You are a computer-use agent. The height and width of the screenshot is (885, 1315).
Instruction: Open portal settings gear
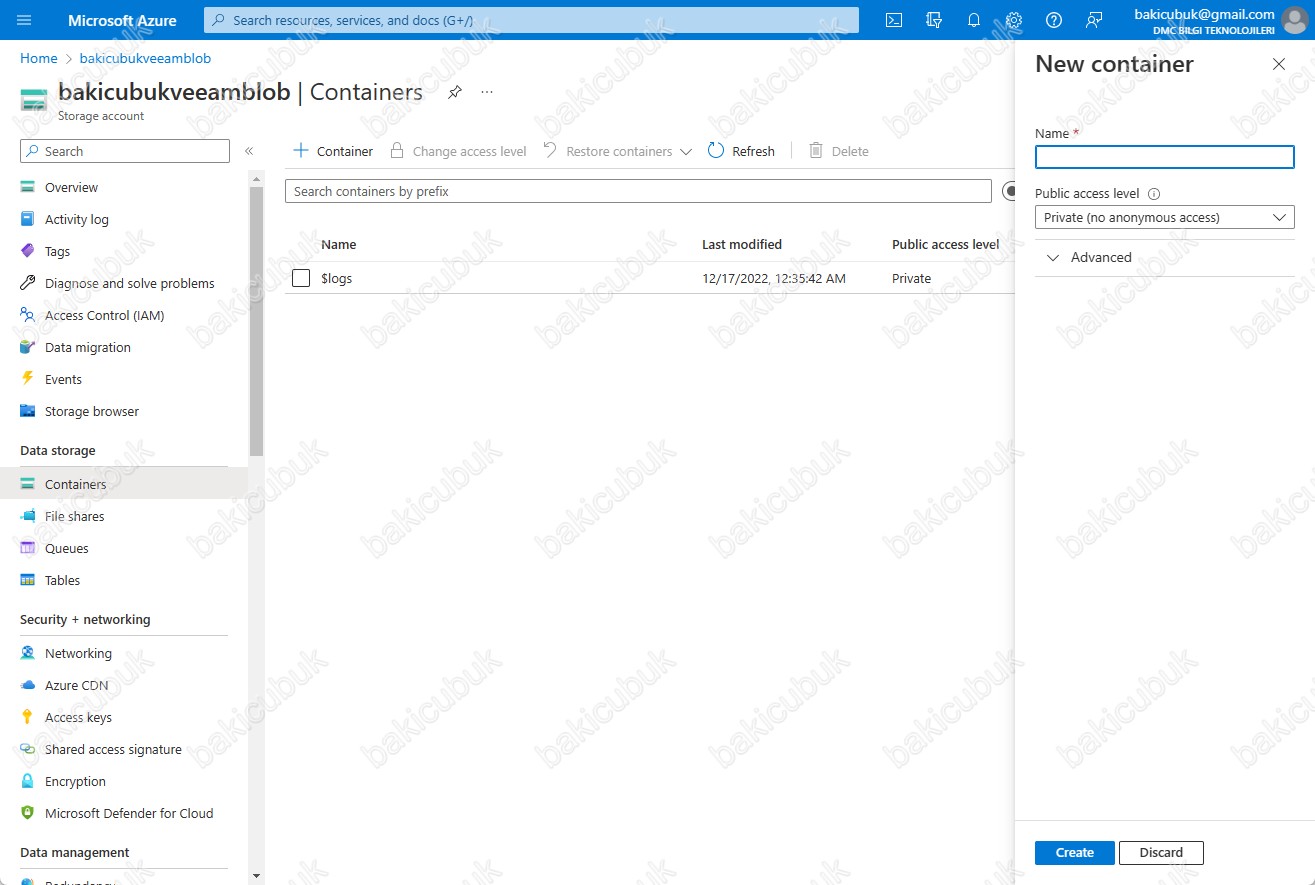(1014, 20)
